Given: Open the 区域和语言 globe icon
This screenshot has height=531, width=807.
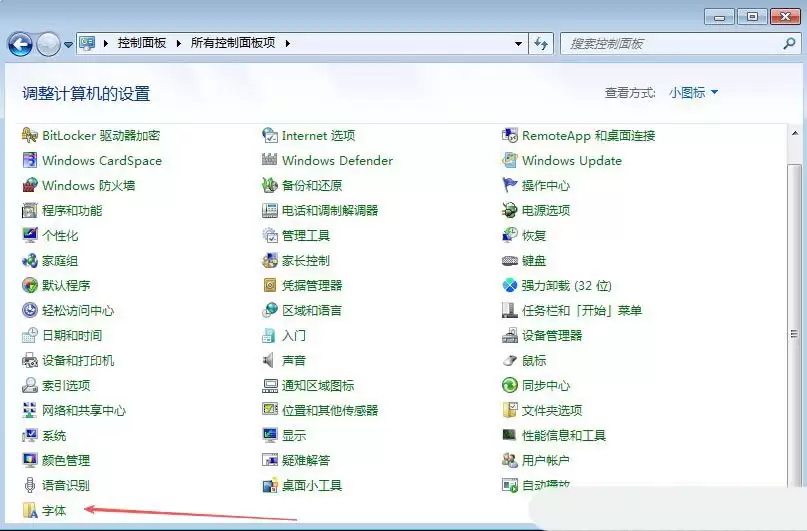Looking at the screenshot, I should point(270,310).
